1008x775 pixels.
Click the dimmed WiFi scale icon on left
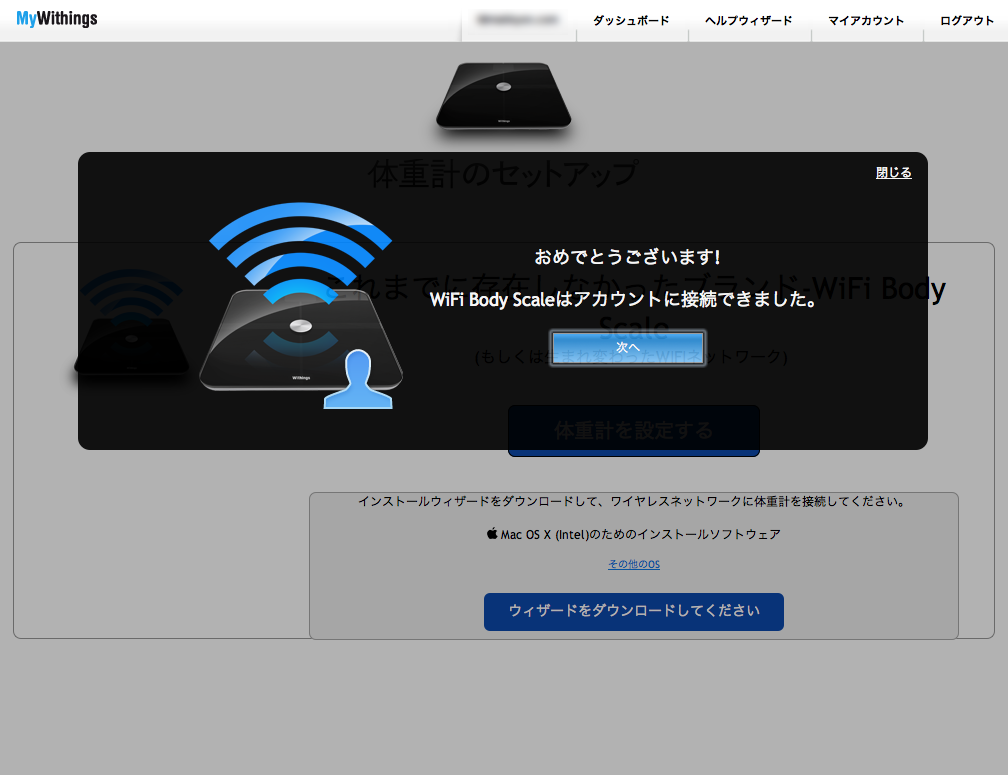tap(132, 322)
